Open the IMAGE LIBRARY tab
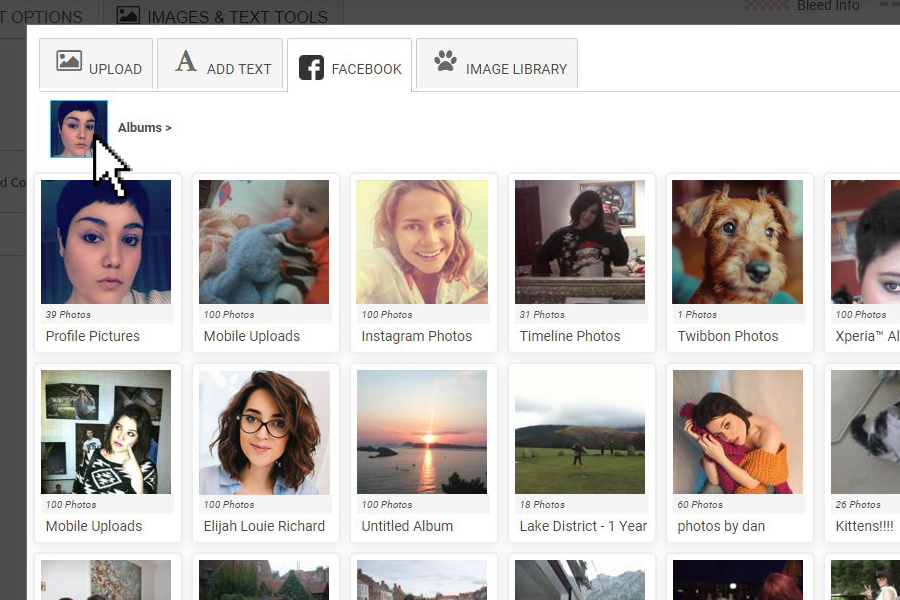 [x=496, y=64]
